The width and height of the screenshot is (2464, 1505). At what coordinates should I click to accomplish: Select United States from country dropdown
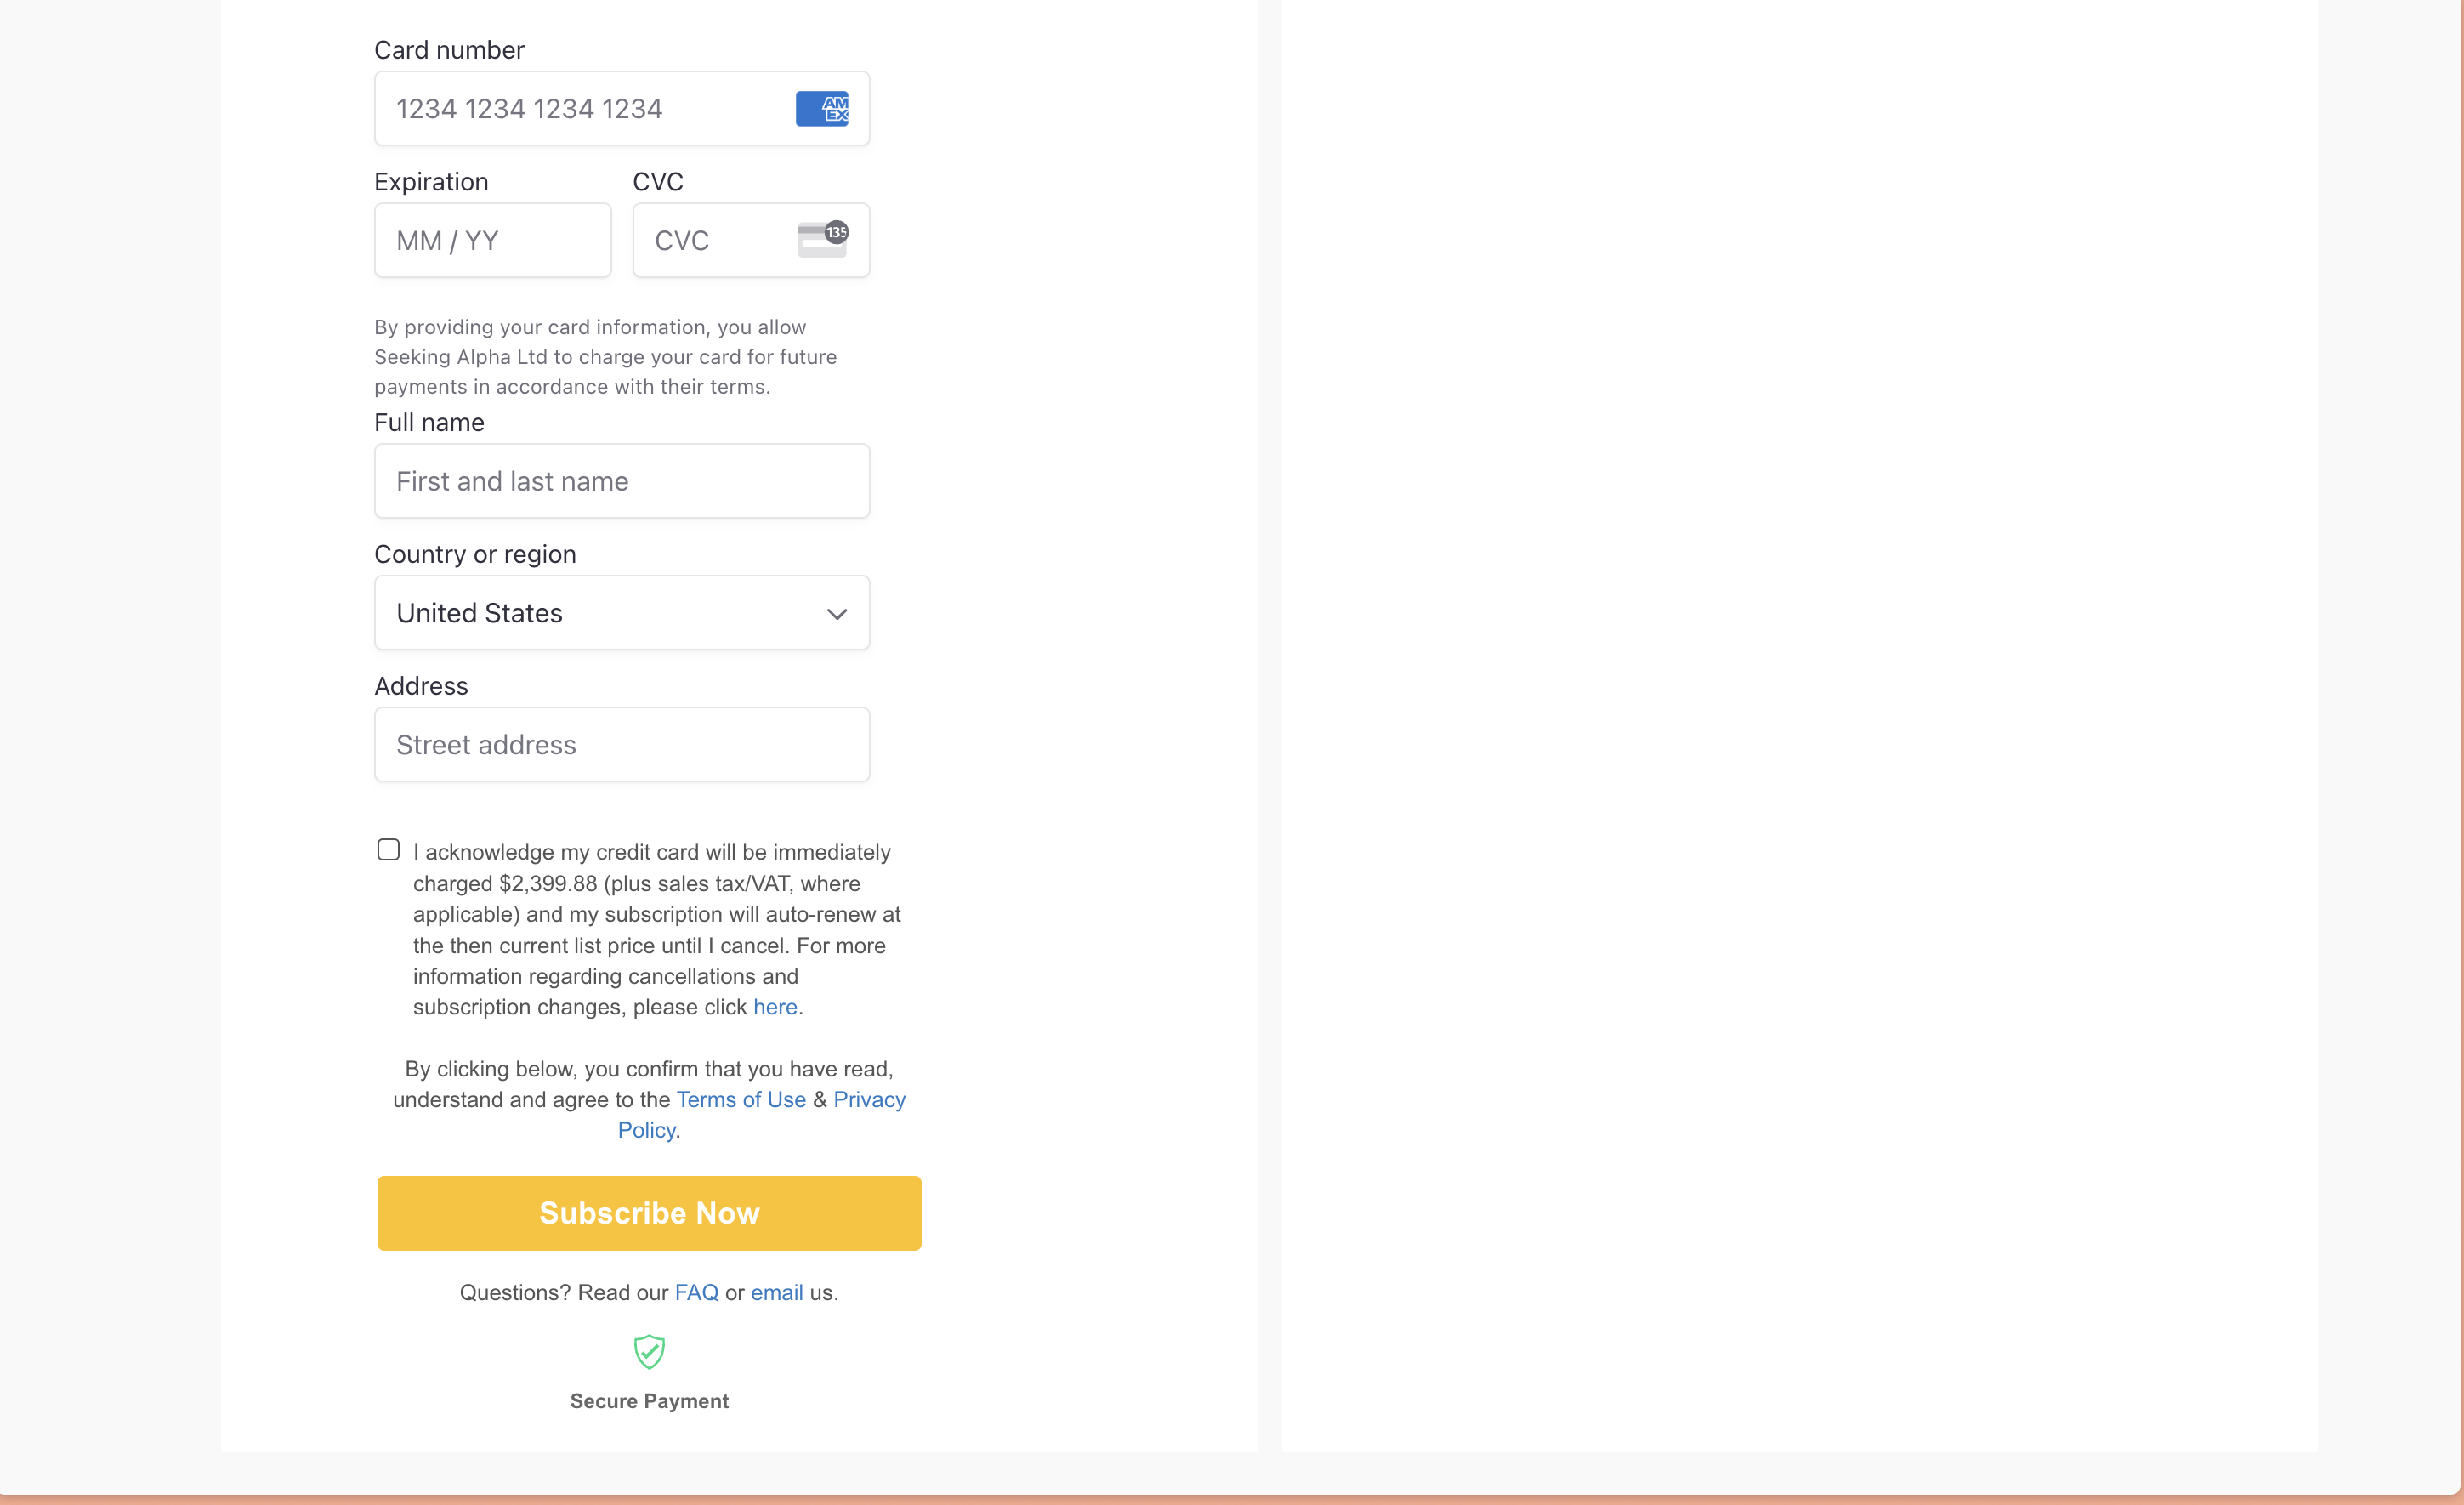coord(622,612)
